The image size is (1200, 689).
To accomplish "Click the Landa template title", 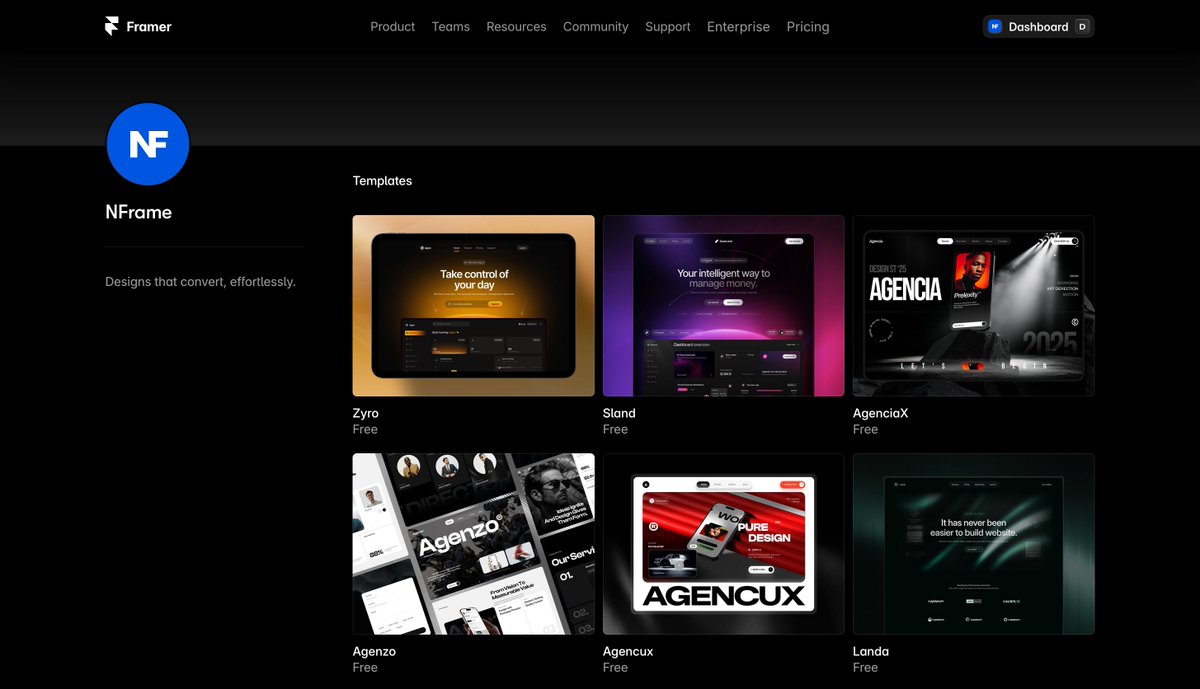I will tap(871, 651).
